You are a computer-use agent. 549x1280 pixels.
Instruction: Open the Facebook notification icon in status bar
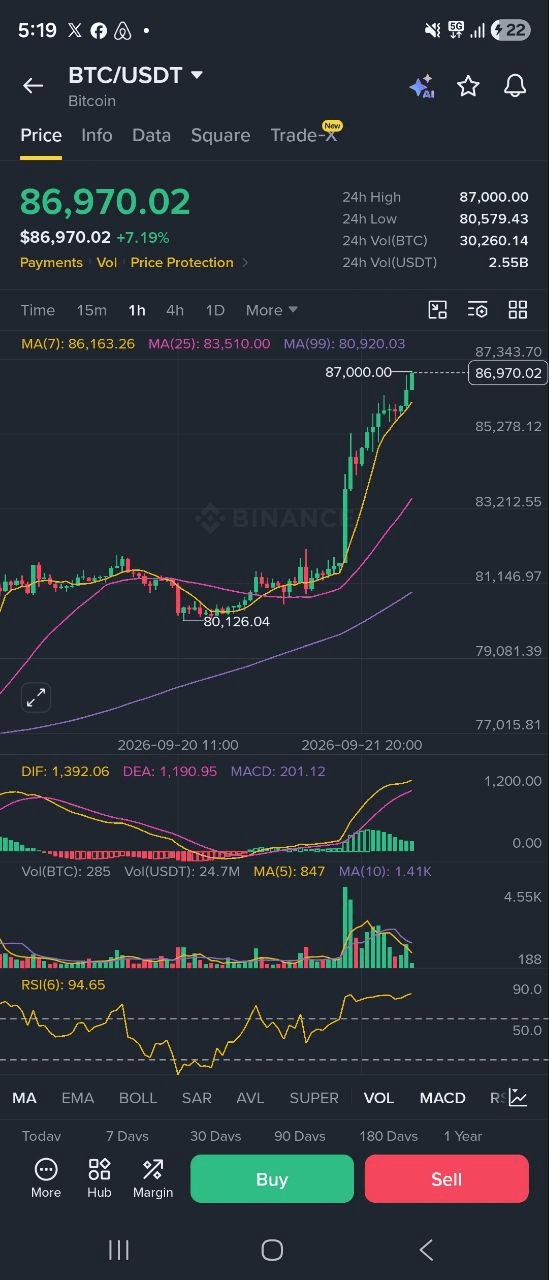click(99, 31)
